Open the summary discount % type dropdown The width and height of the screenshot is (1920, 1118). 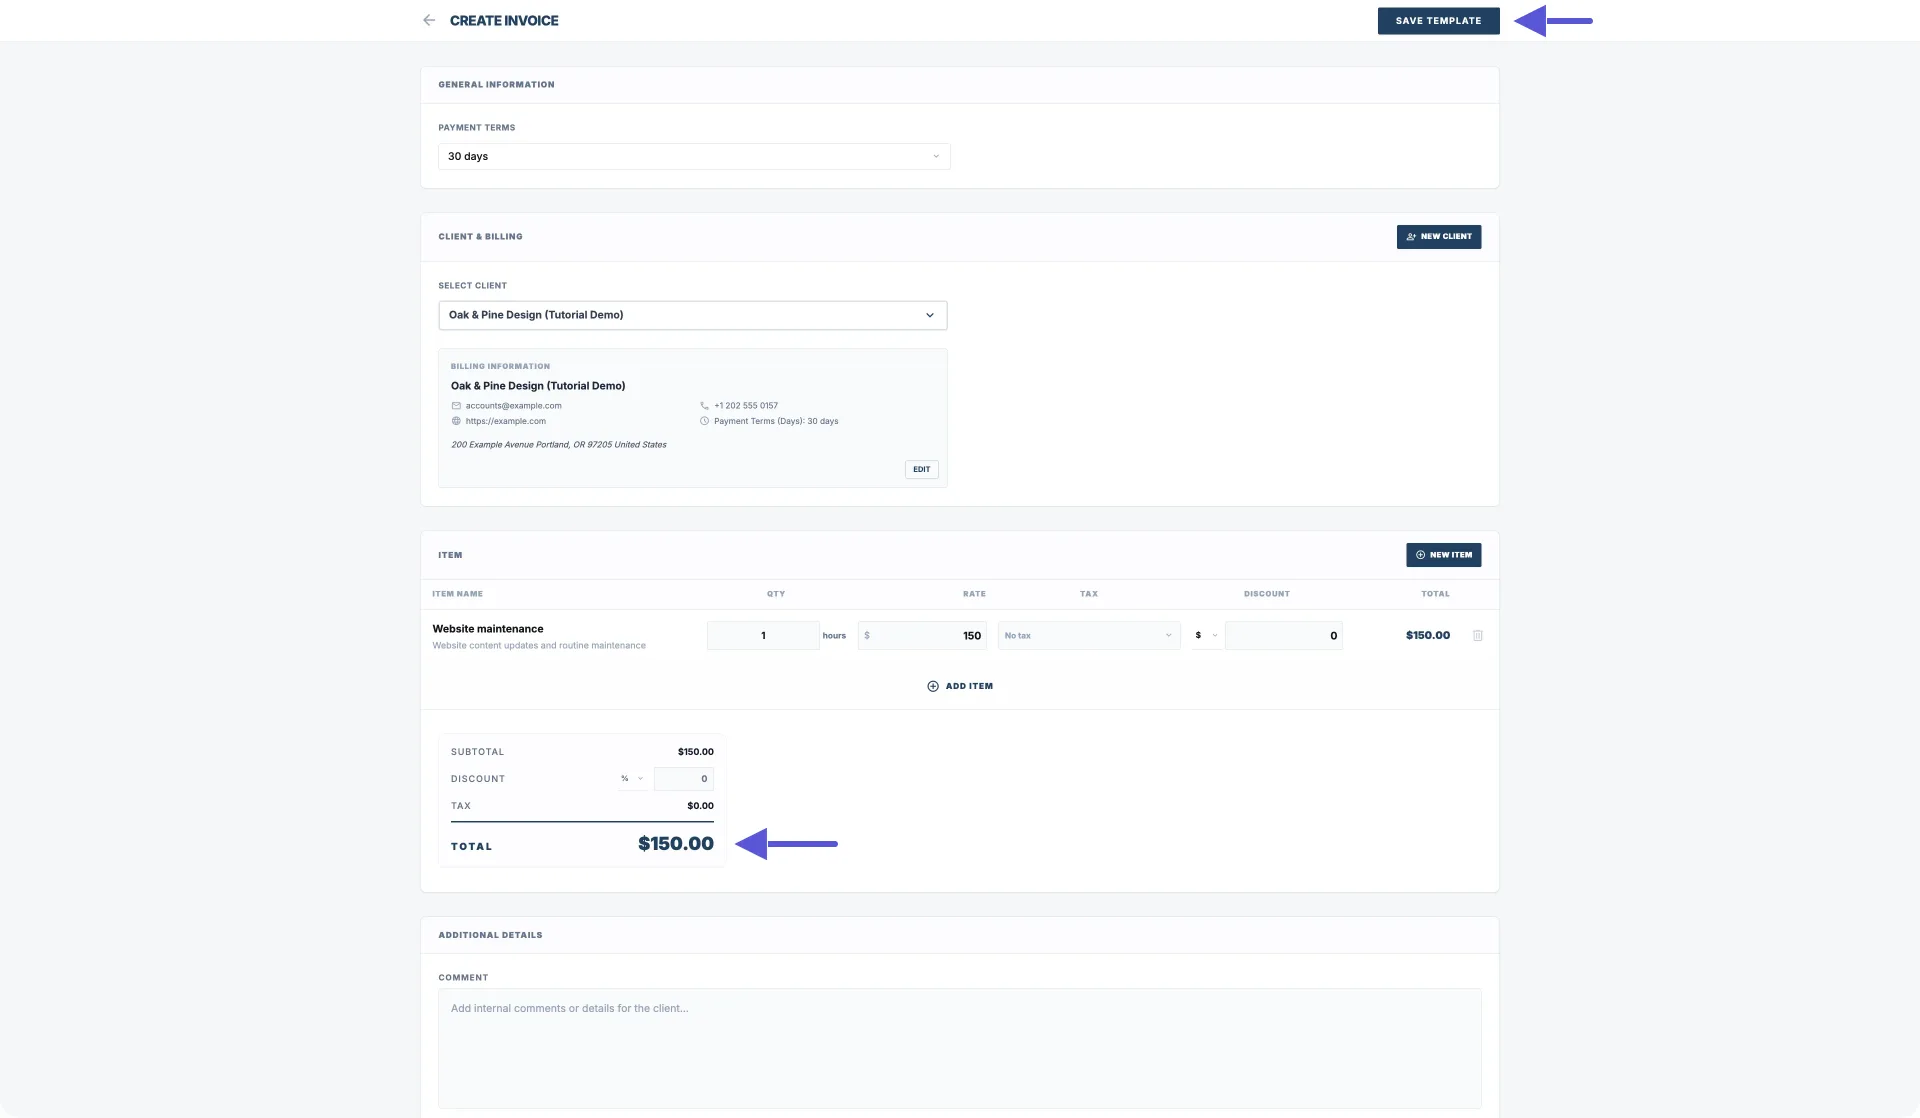coord(632,778)
